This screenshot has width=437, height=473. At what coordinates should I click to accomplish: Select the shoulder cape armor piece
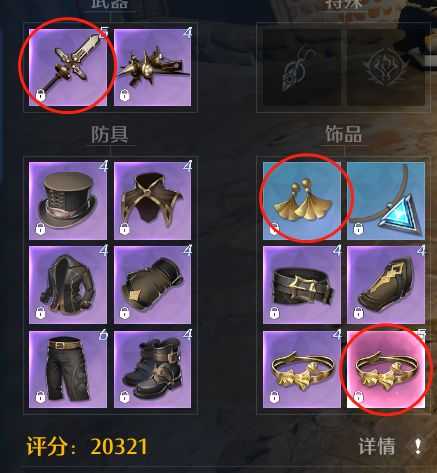(x=153, y=201)
